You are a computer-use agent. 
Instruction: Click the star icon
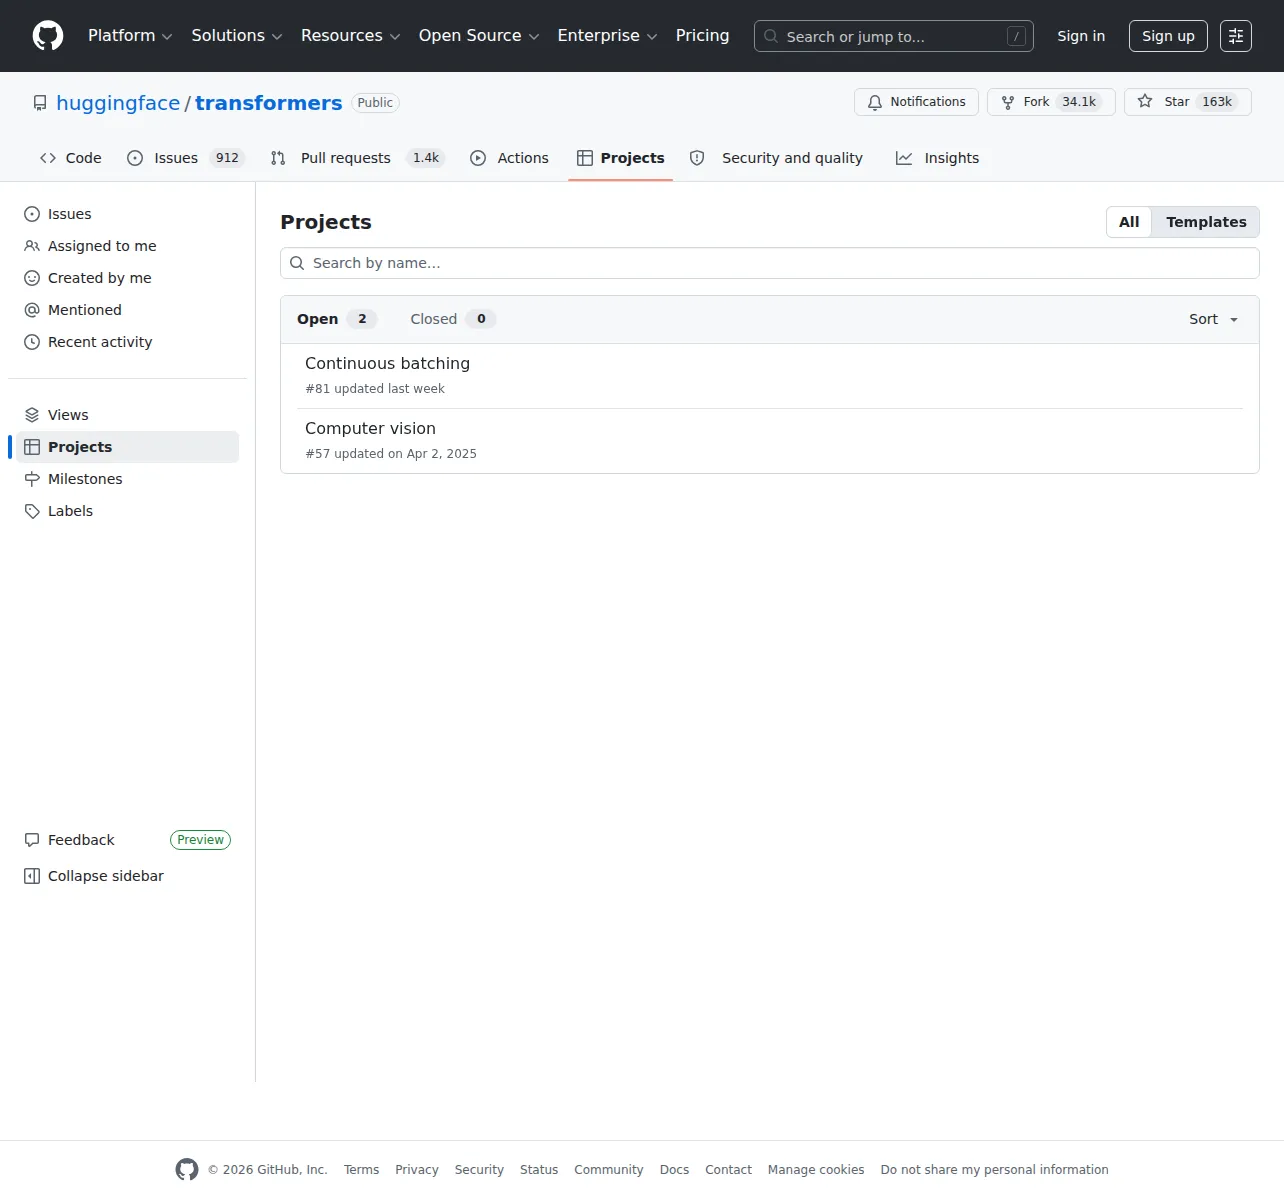[1145, 102]
